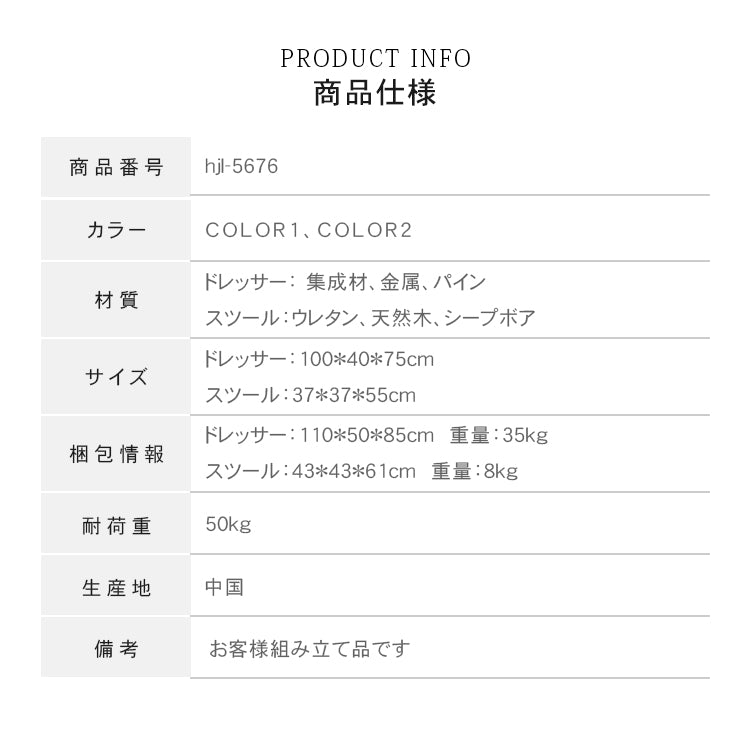This screenshot has height=750, width=750.
Task: Click the 商品仕様 title text
Action: [x=375, y=95]
